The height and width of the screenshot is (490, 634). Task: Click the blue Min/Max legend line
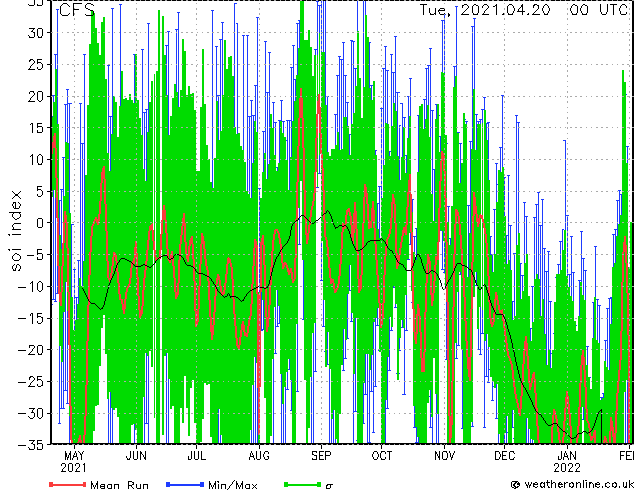(x=185, y=484)
